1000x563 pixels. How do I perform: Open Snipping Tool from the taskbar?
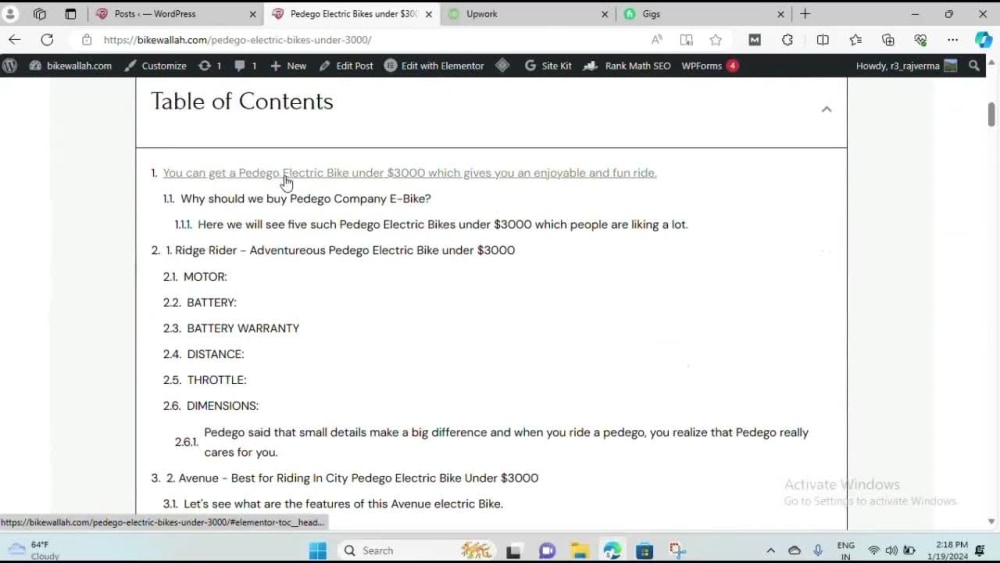point(677,550)
